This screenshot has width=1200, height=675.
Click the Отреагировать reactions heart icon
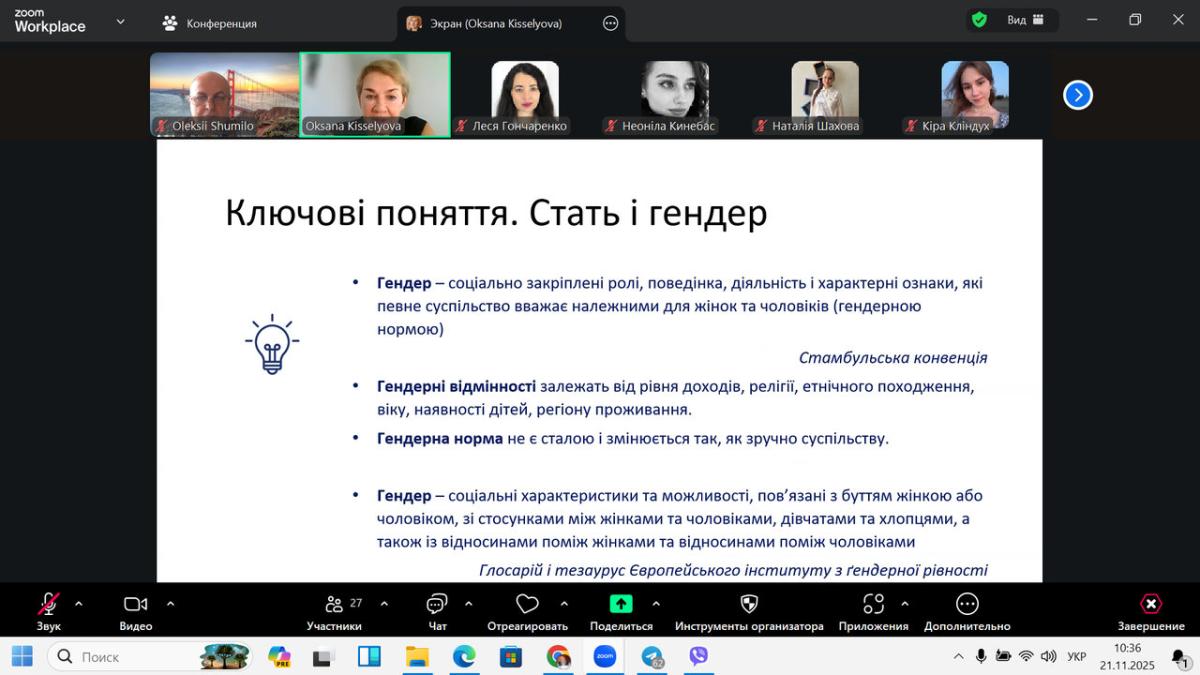coord(527,605)
